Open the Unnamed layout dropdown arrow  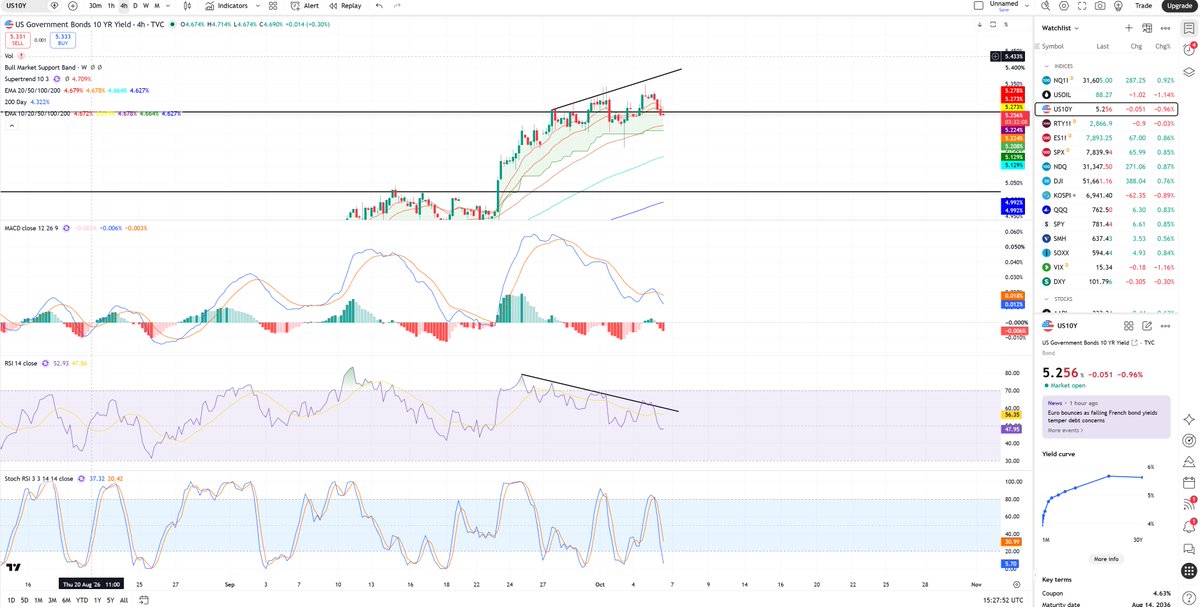click(x=1026, y=5)
